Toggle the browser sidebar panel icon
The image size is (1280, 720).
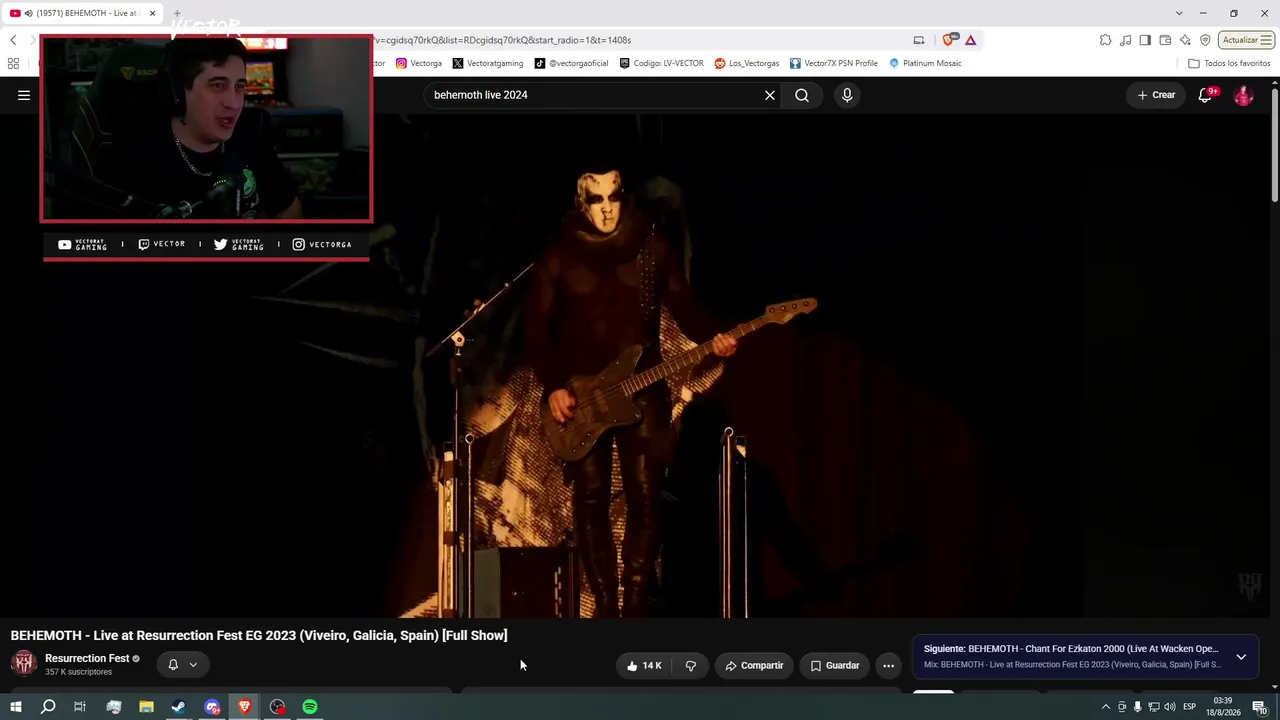pyautogui.click(x=1145, y=40)
